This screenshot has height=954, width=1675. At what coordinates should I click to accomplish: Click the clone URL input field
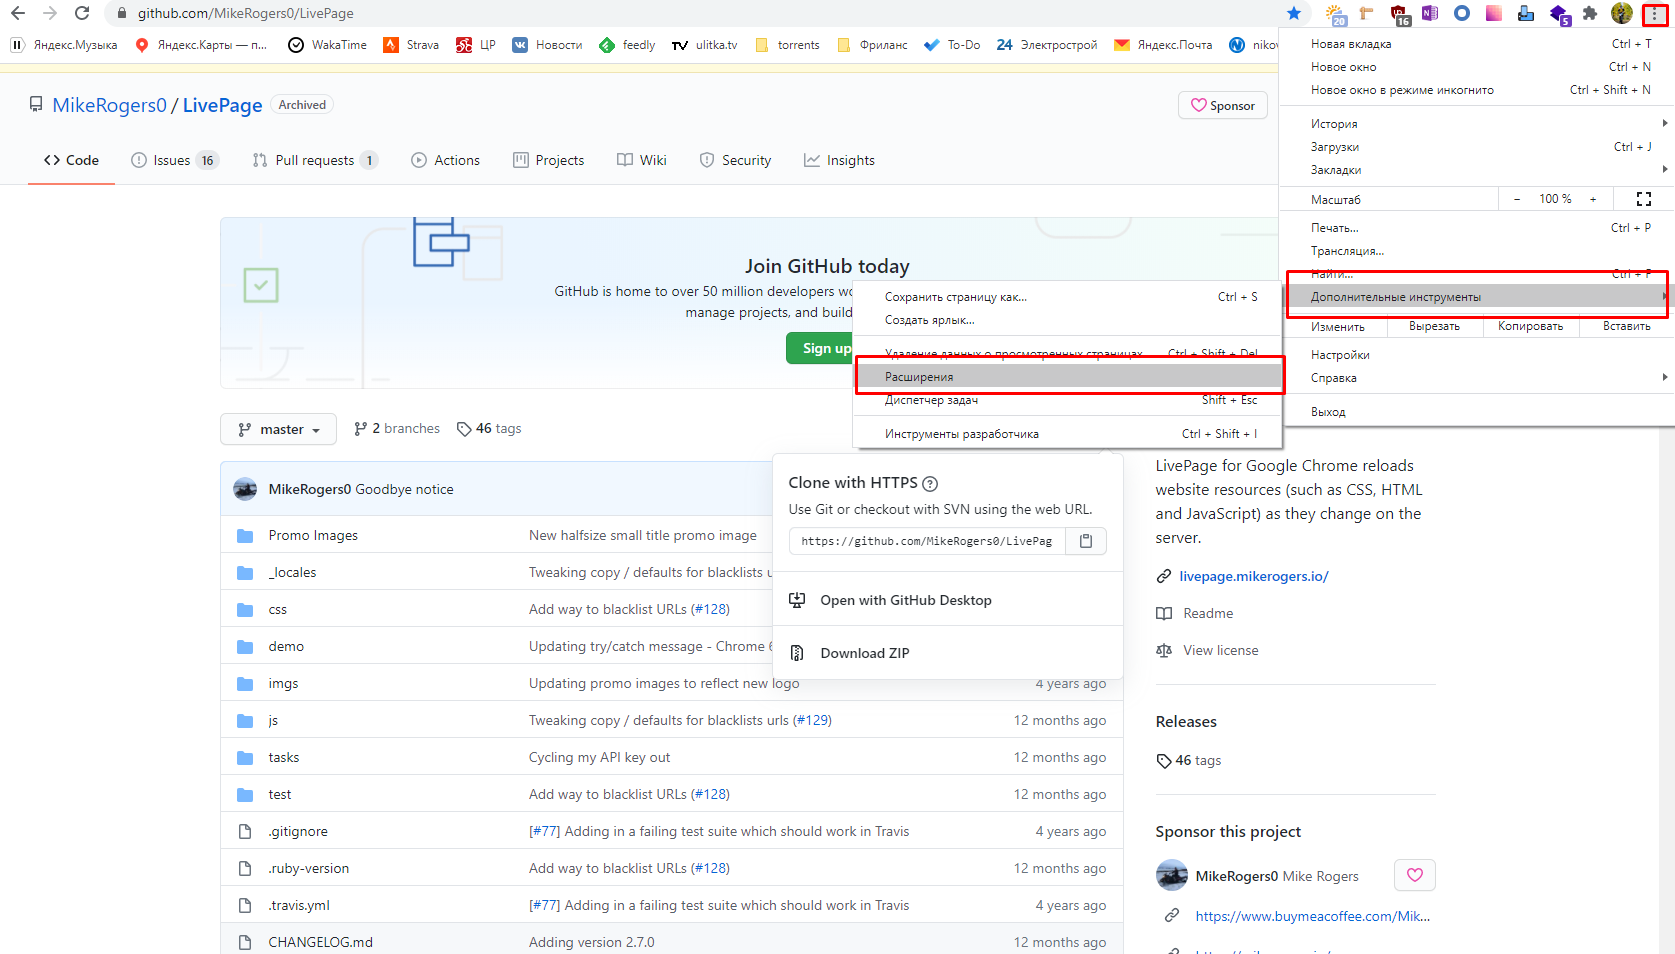pyautogui.click(x=927, y=541)
